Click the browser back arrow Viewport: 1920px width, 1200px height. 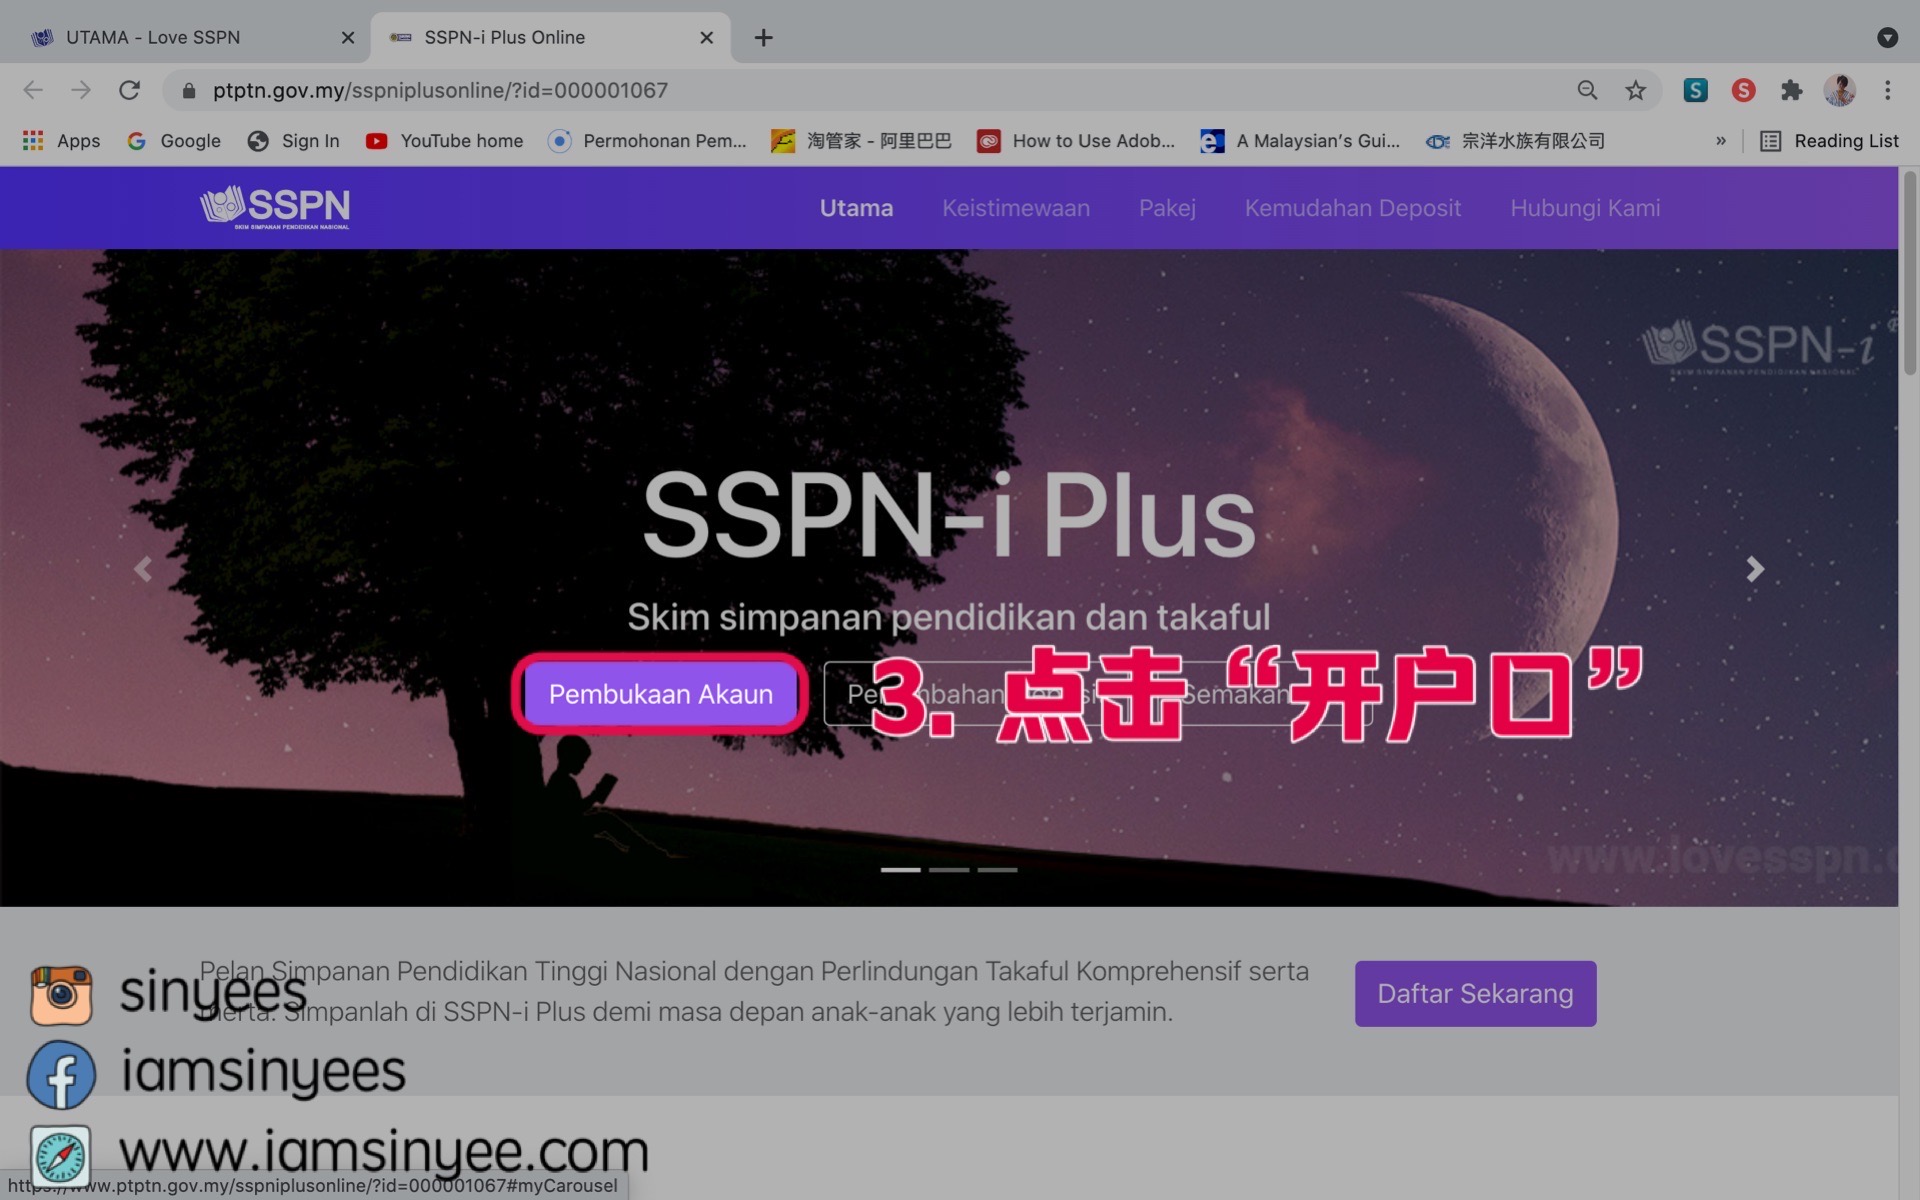tap(33, 90)
